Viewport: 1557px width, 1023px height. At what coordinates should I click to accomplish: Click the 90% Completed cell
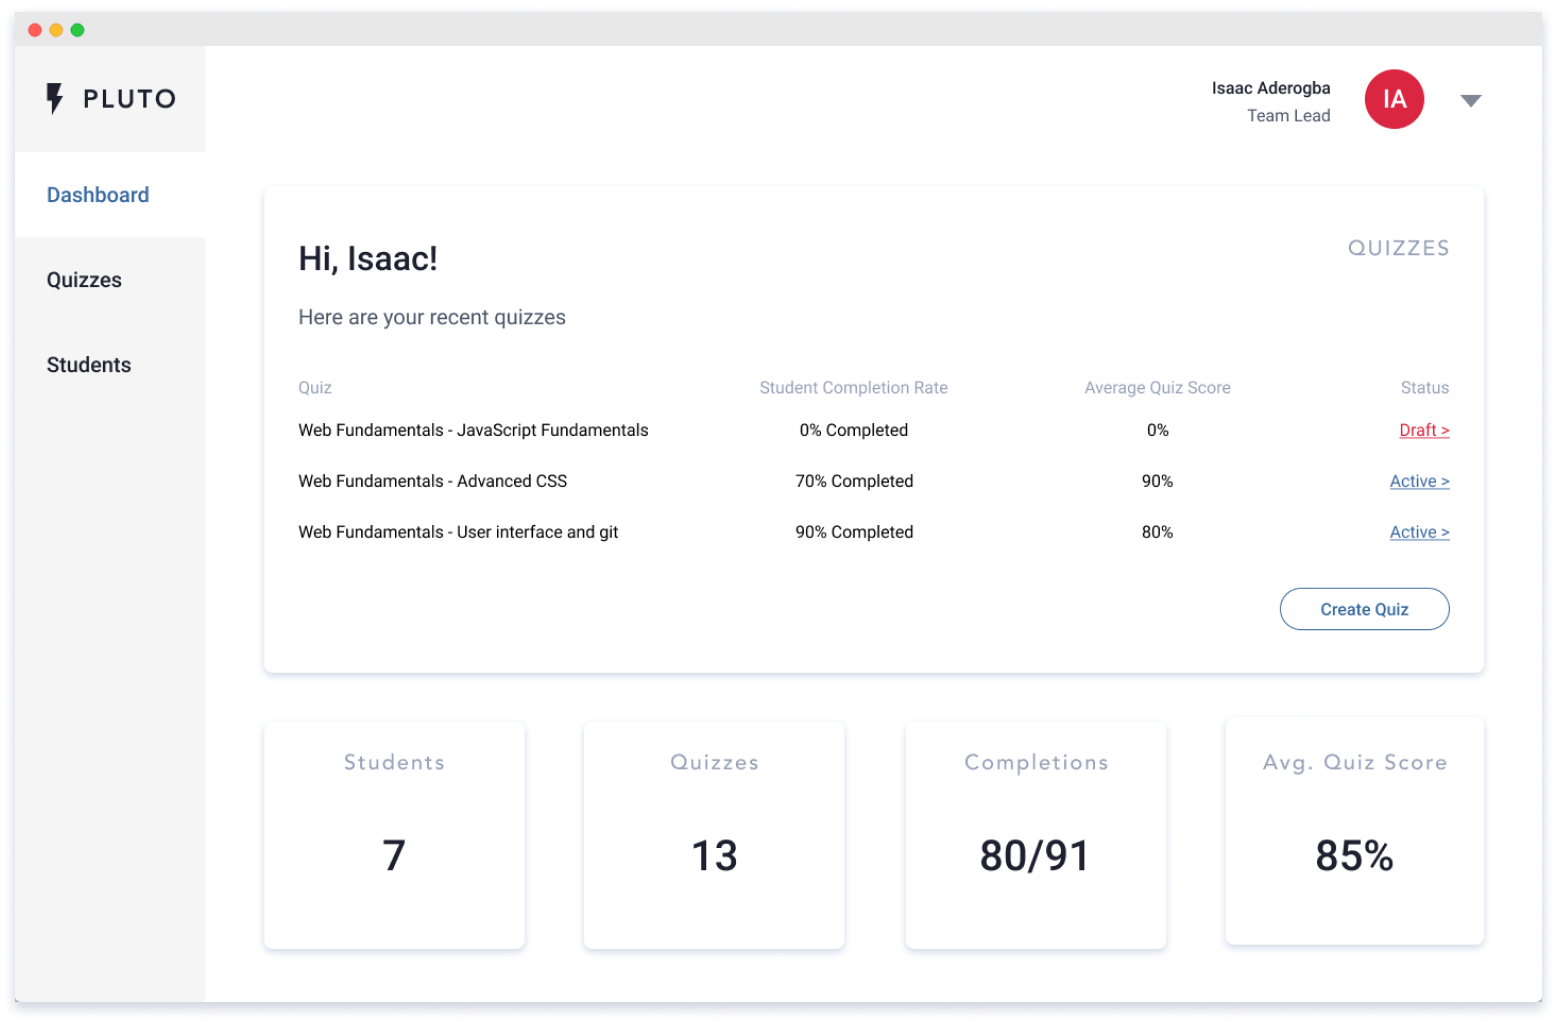(854, 532)
